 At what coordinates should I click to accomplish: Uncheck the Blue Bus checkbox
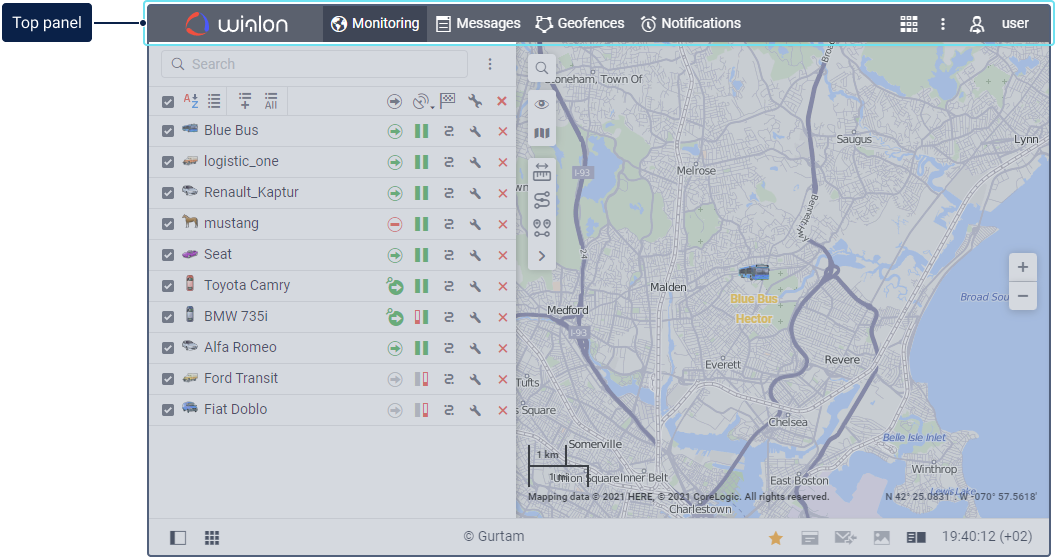[x=168, y=131]
